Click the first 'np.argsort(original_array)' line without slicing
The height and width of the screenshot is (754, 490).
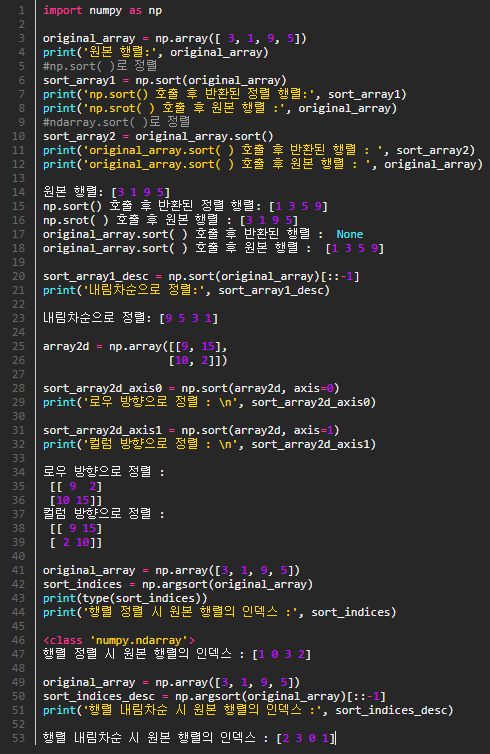click(178, 584)
